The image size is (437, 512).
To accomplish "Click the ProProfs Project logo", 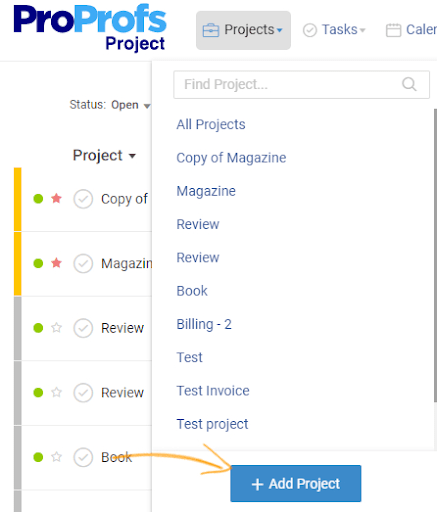I will coord(90,28).
